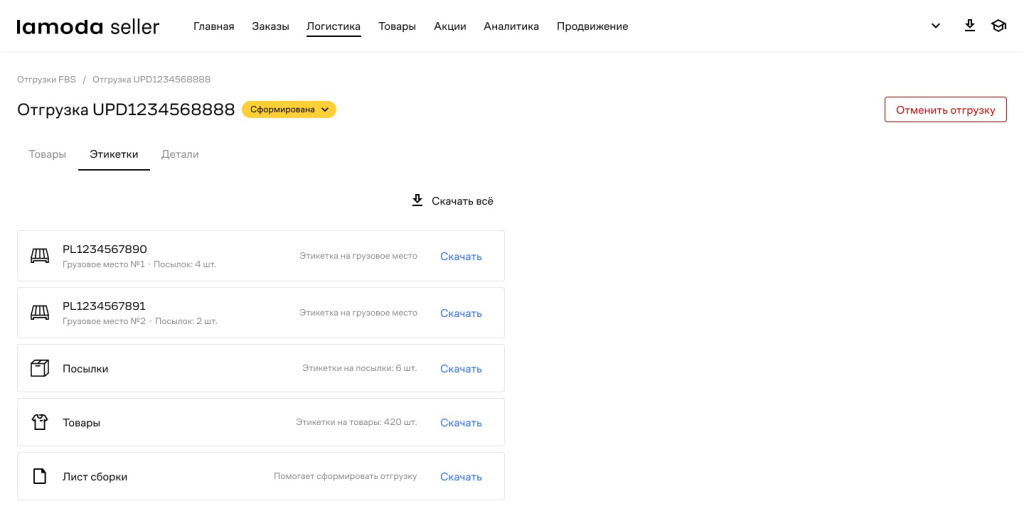Screen dimensions: 1024x506
Task: Open the Логистика menu item
Action: [x=333, y=27]
